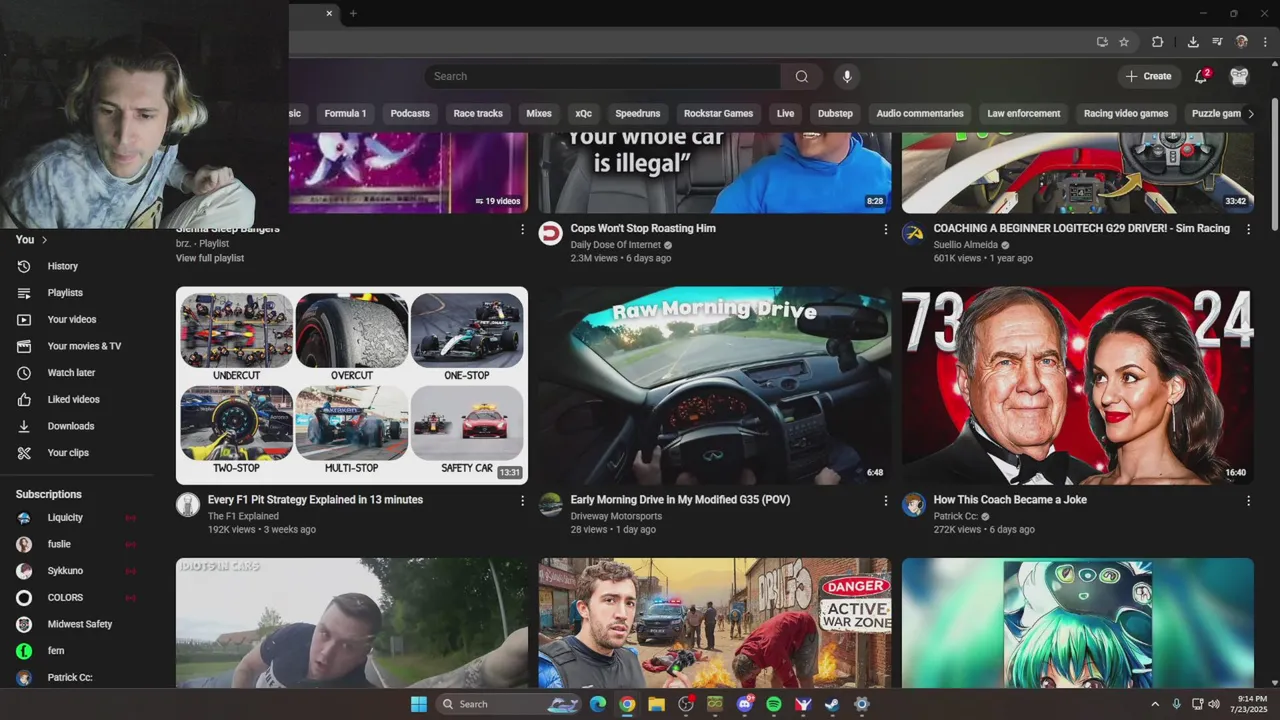Open options for Cops Won't Stop Roasting Him
Screen dimensions: 1280x720
pos(885,229)
